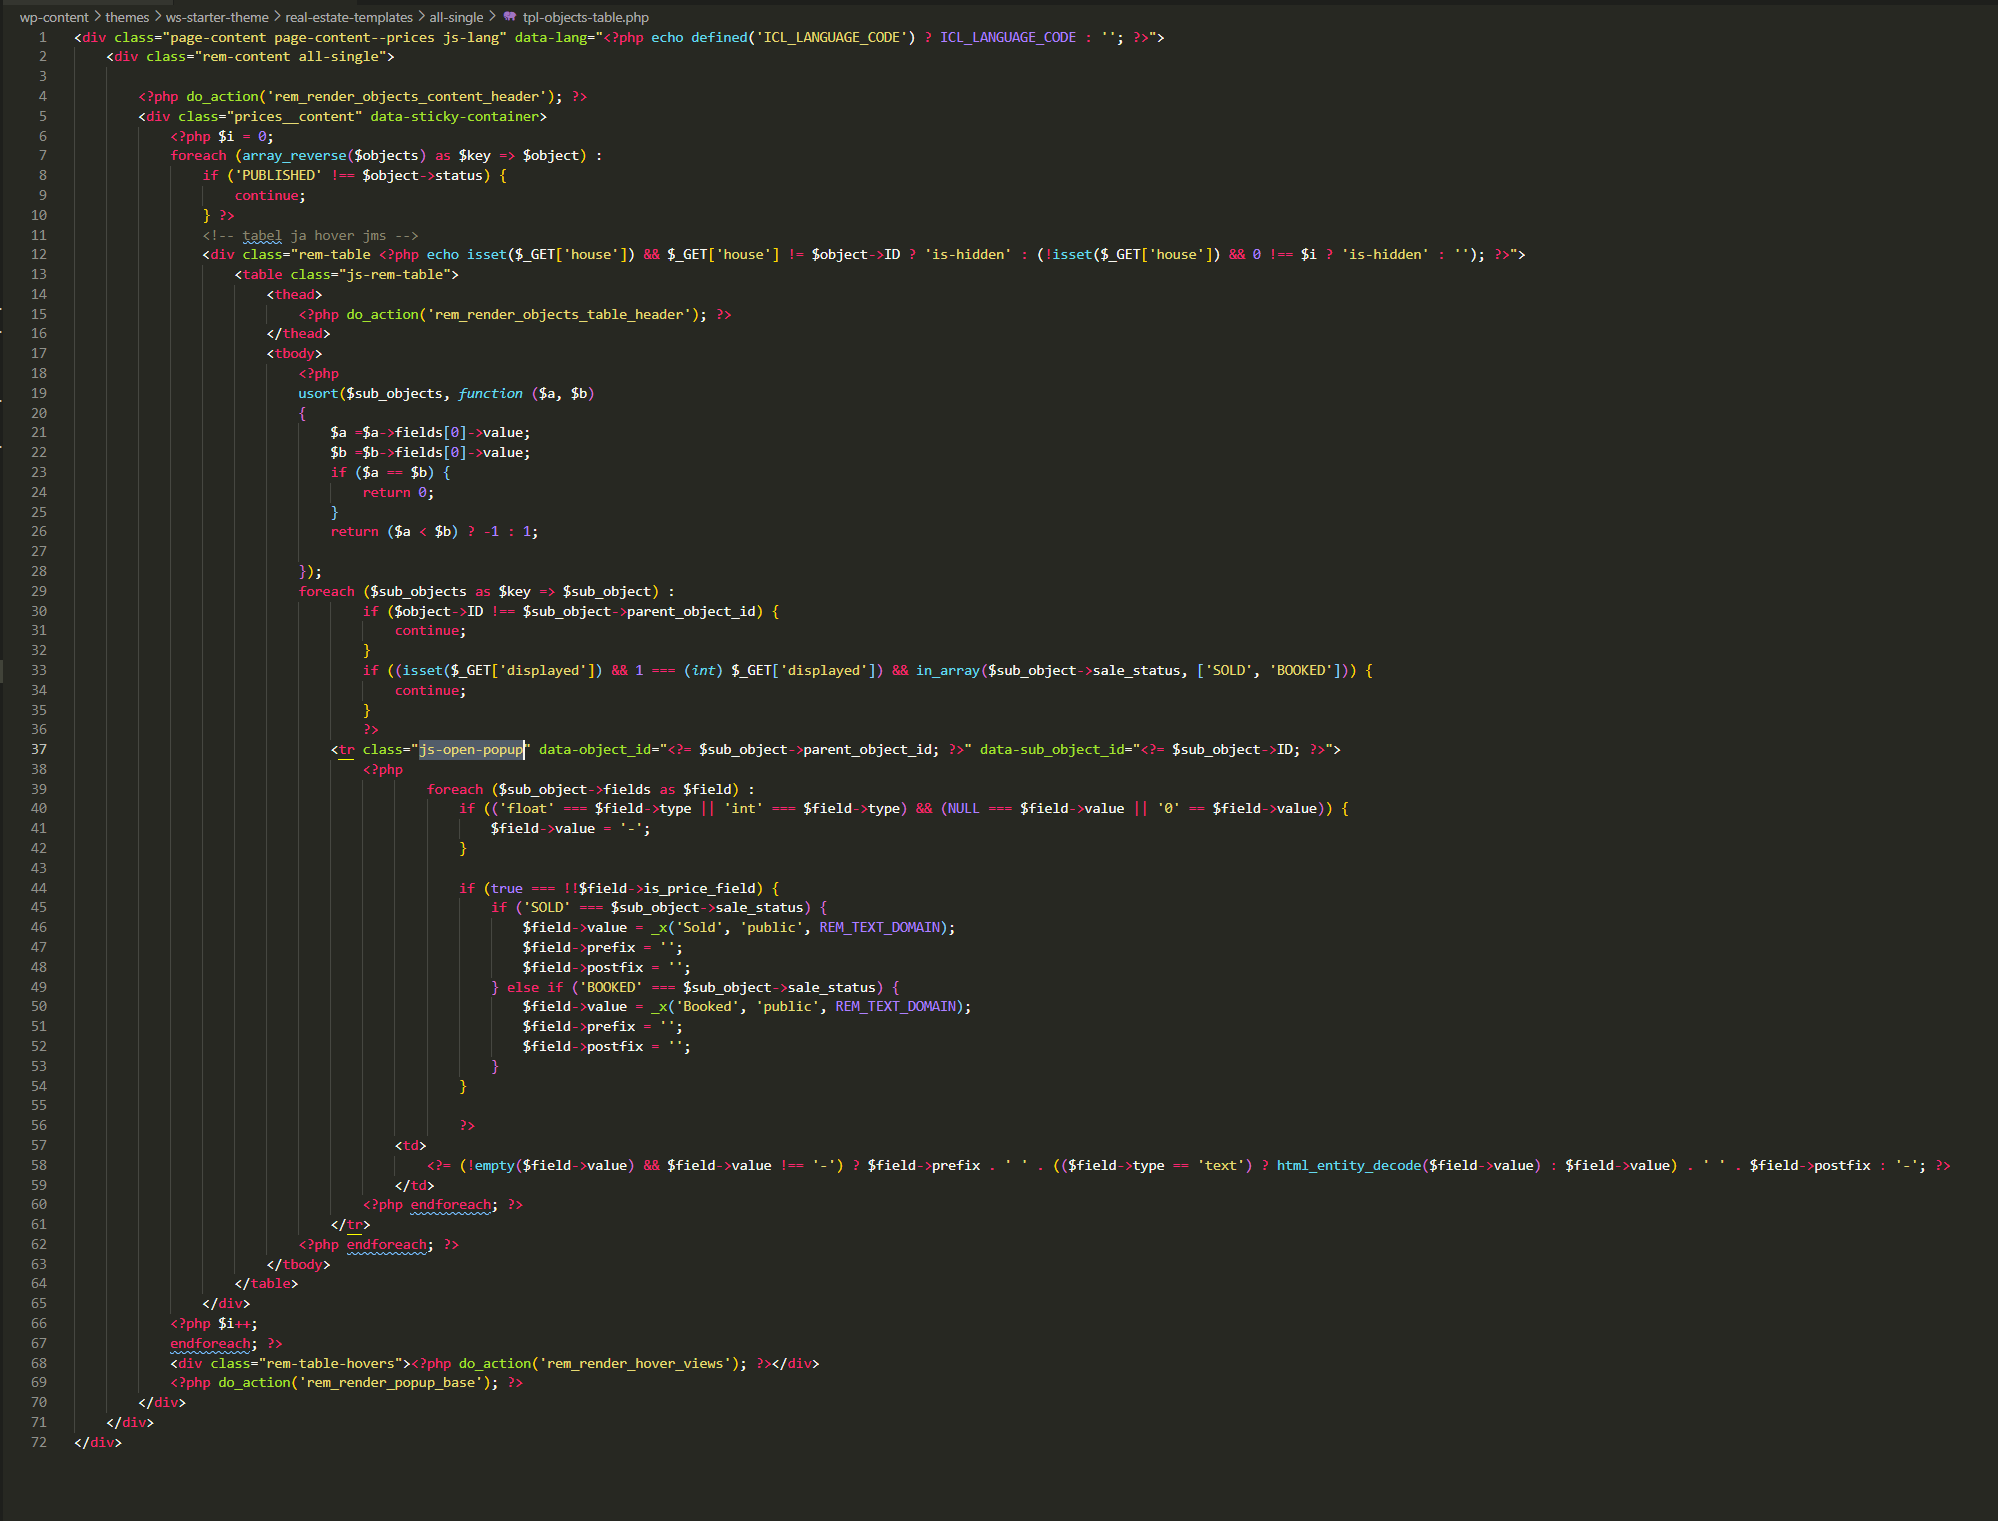
Task: Select tpl-objects-table.php in the breadcrumb
Action: (x=586, y=17)
